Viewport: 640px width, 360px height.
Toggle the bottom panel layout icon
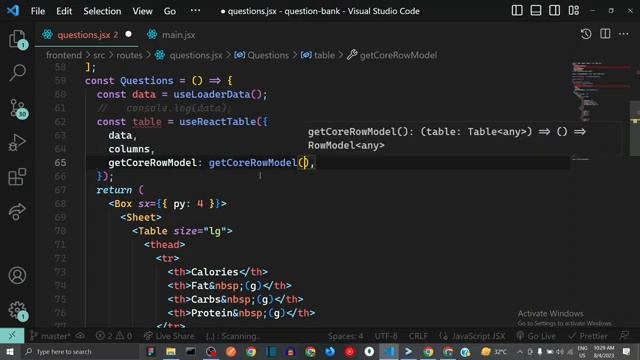(536, 11)
